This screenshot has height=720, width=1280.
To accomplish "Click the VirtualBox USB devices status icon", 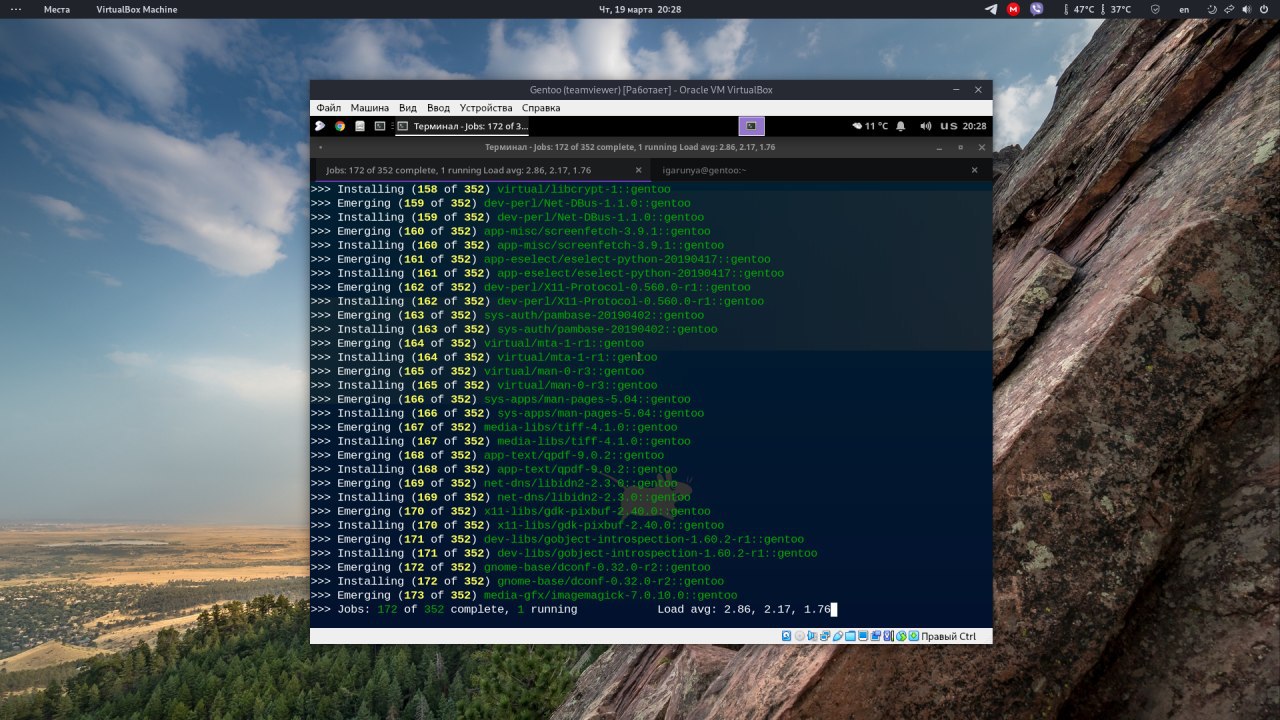I will (x=838, y=636).
